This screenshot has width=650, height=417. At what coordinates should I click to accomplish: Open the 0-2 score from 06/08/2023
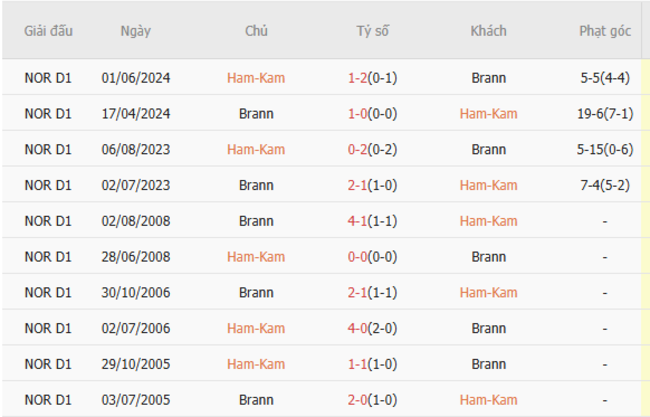[x=356, y=150]
